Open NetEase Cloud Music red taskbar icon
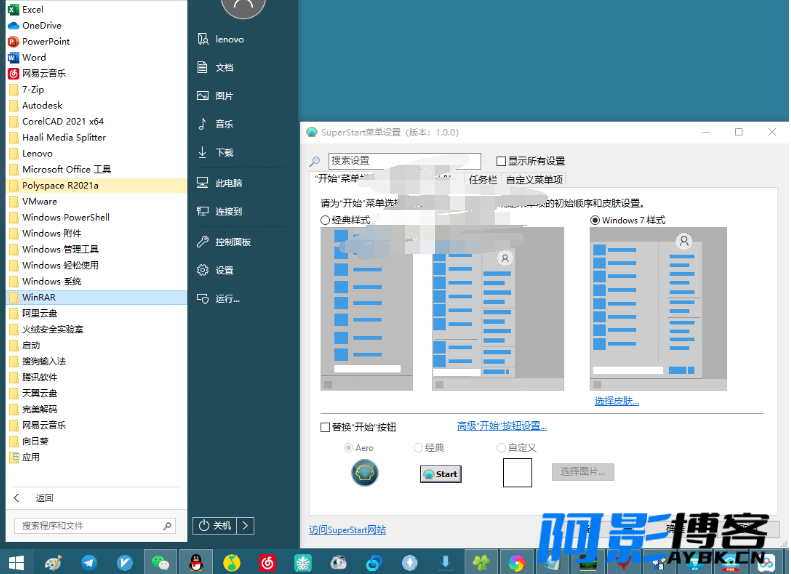The width and height of the screenshot is (791, 574). tap(267, 562)
